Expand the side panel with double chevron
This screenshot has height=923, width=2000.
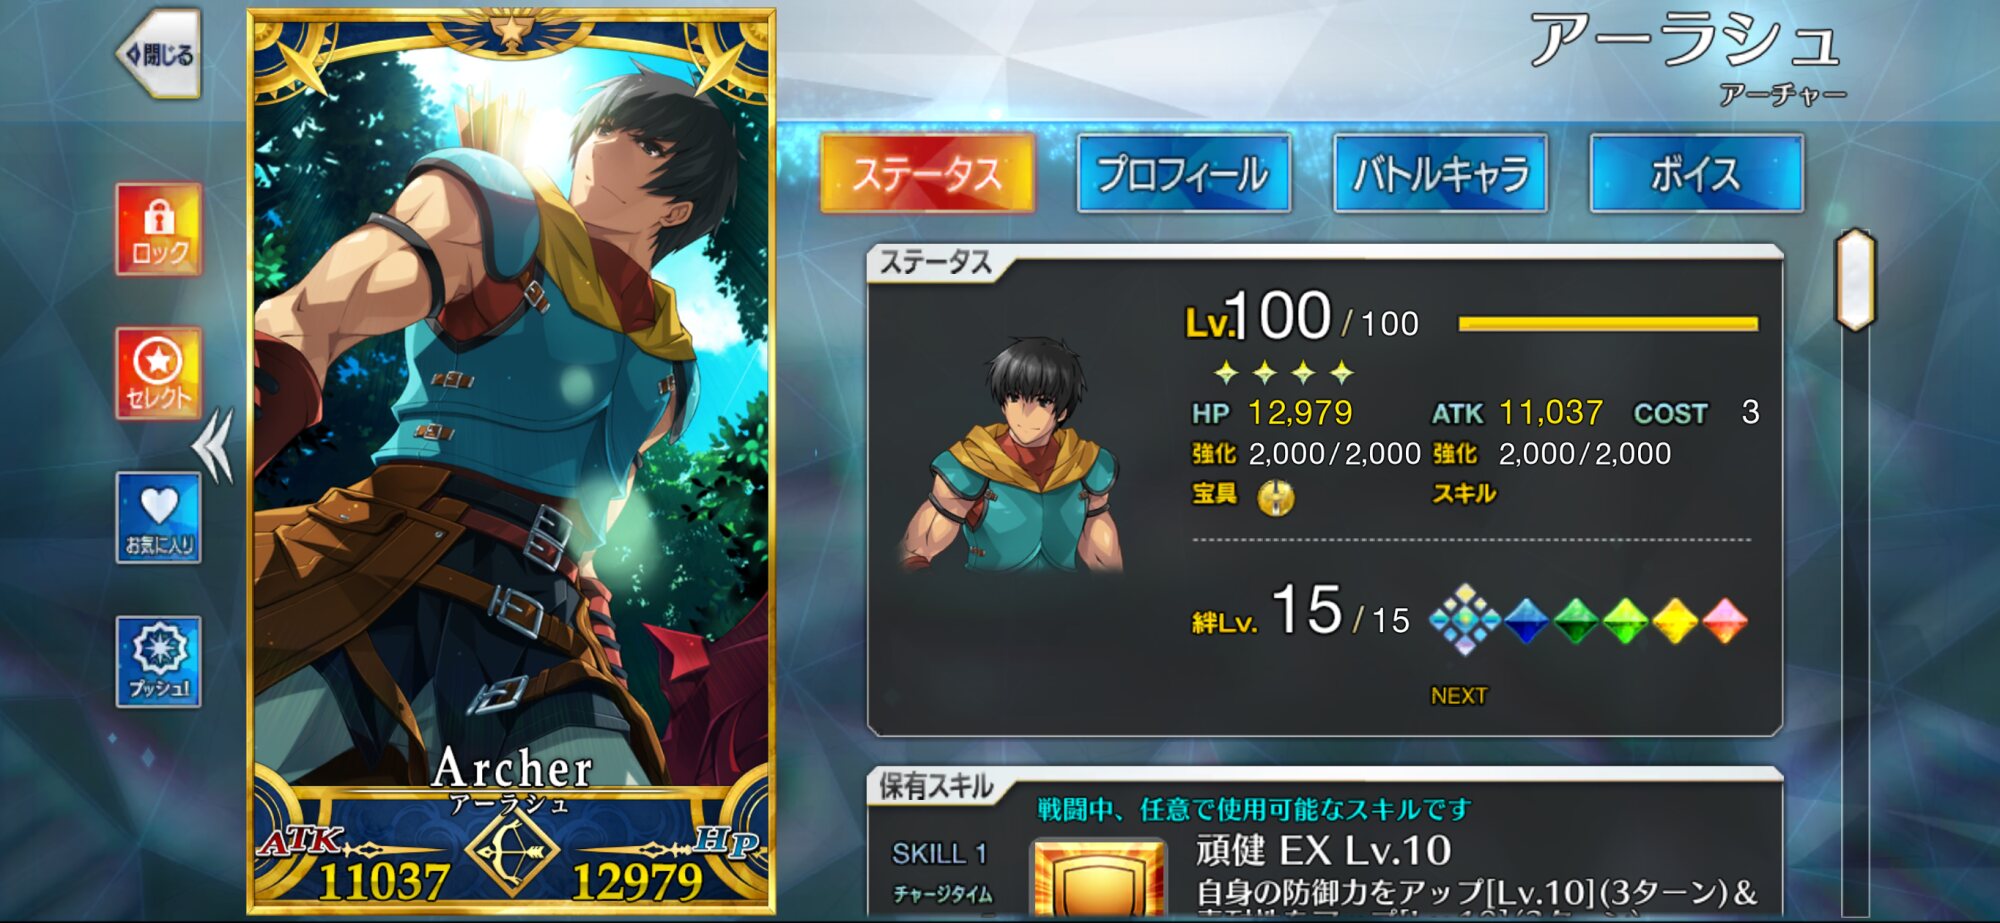coord(214,446)
